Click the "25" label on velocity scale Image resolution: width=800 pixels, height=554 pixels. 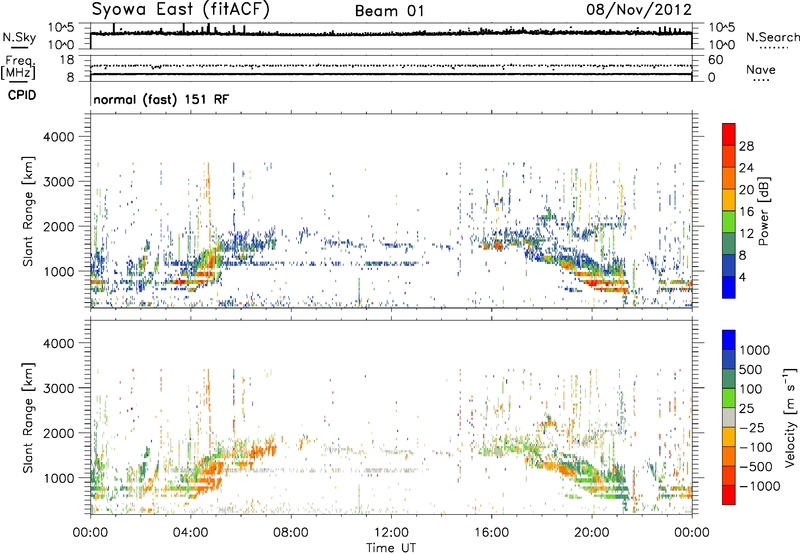pyautogui.click(x=746, y=409)
